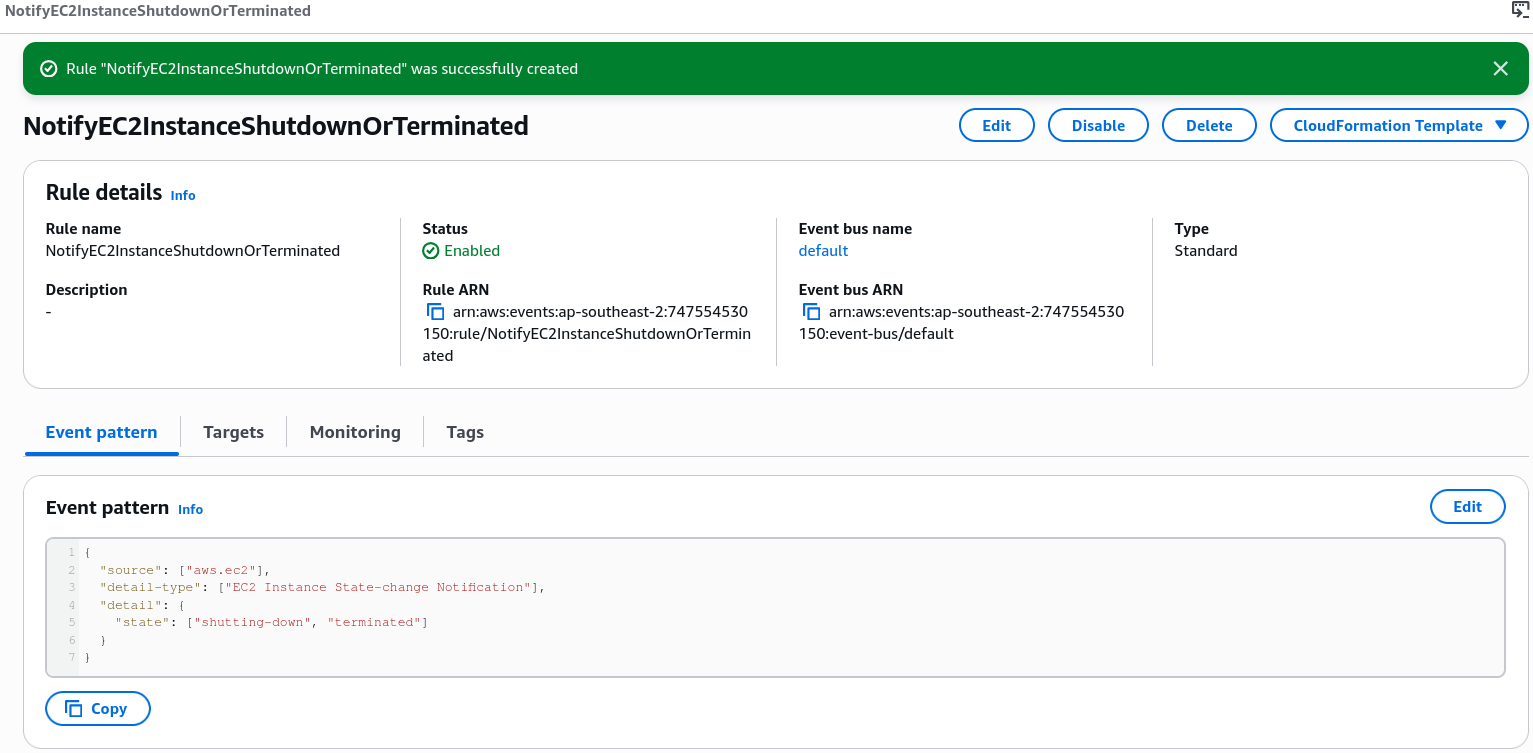Click the Edit button beside the rule title
Viewport: 1533px width, 753px height.
click(997, 126)
